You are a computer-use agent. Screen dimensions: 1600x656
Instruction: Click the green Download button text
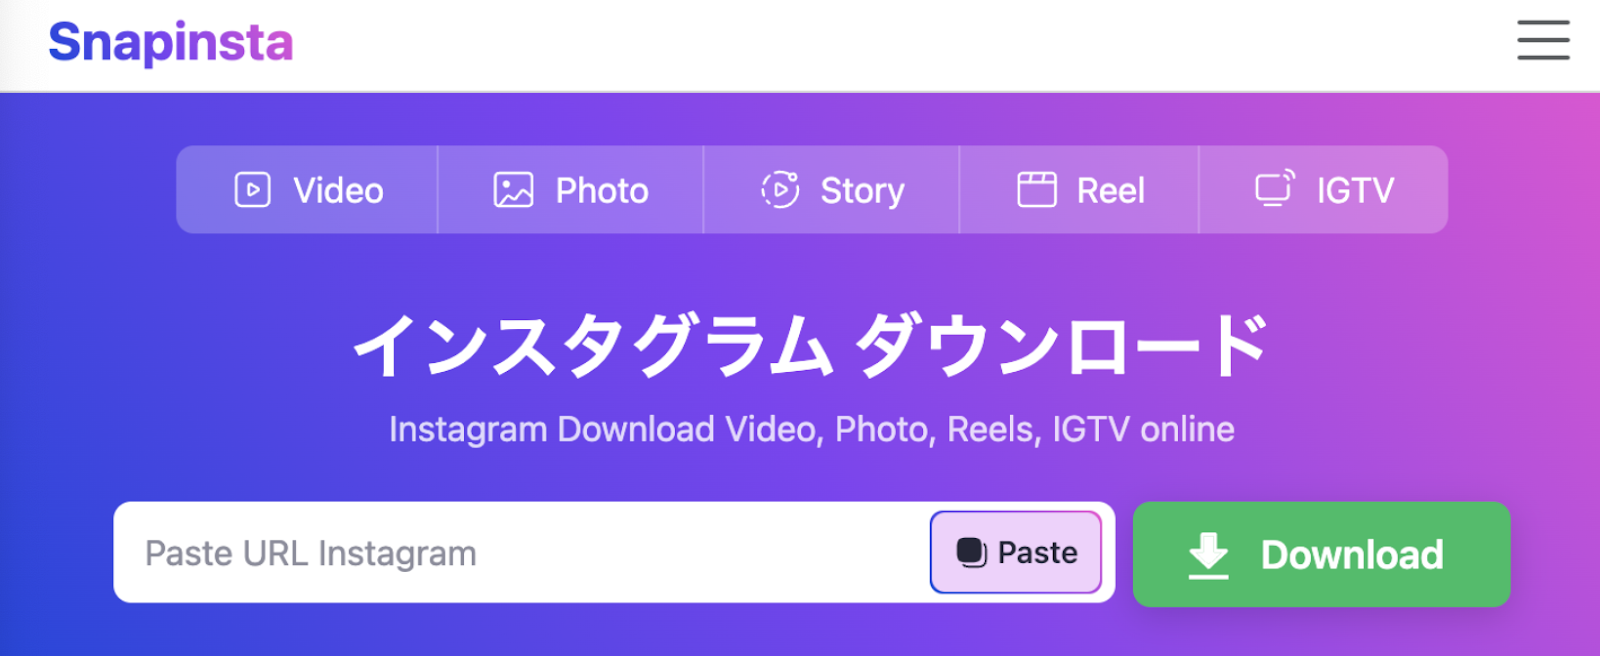pos(1352,555)
